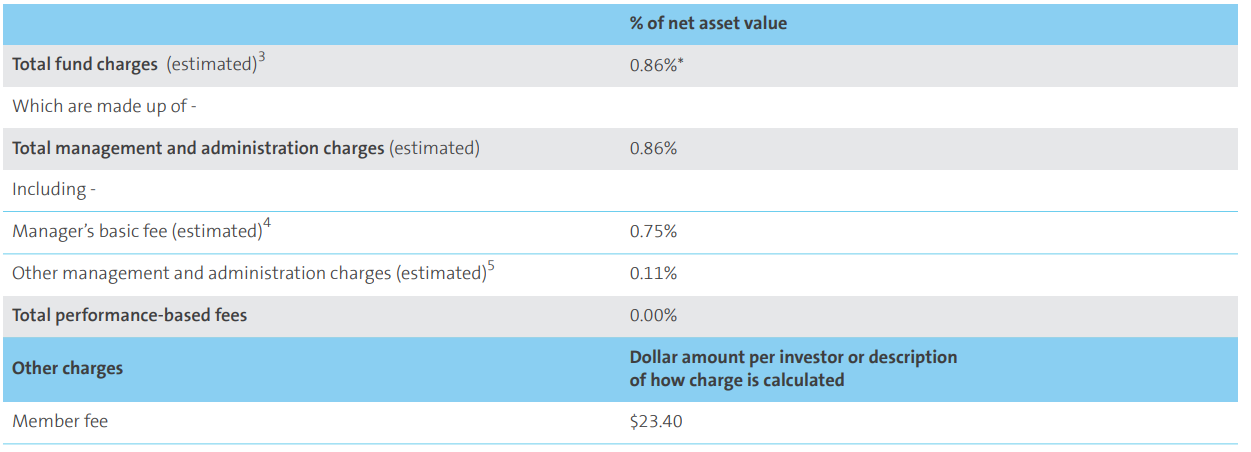Click the "% of net asset value" column header
Image resolution: width=1251 pixels, height=452 pixels.
[x=708, y=23]
